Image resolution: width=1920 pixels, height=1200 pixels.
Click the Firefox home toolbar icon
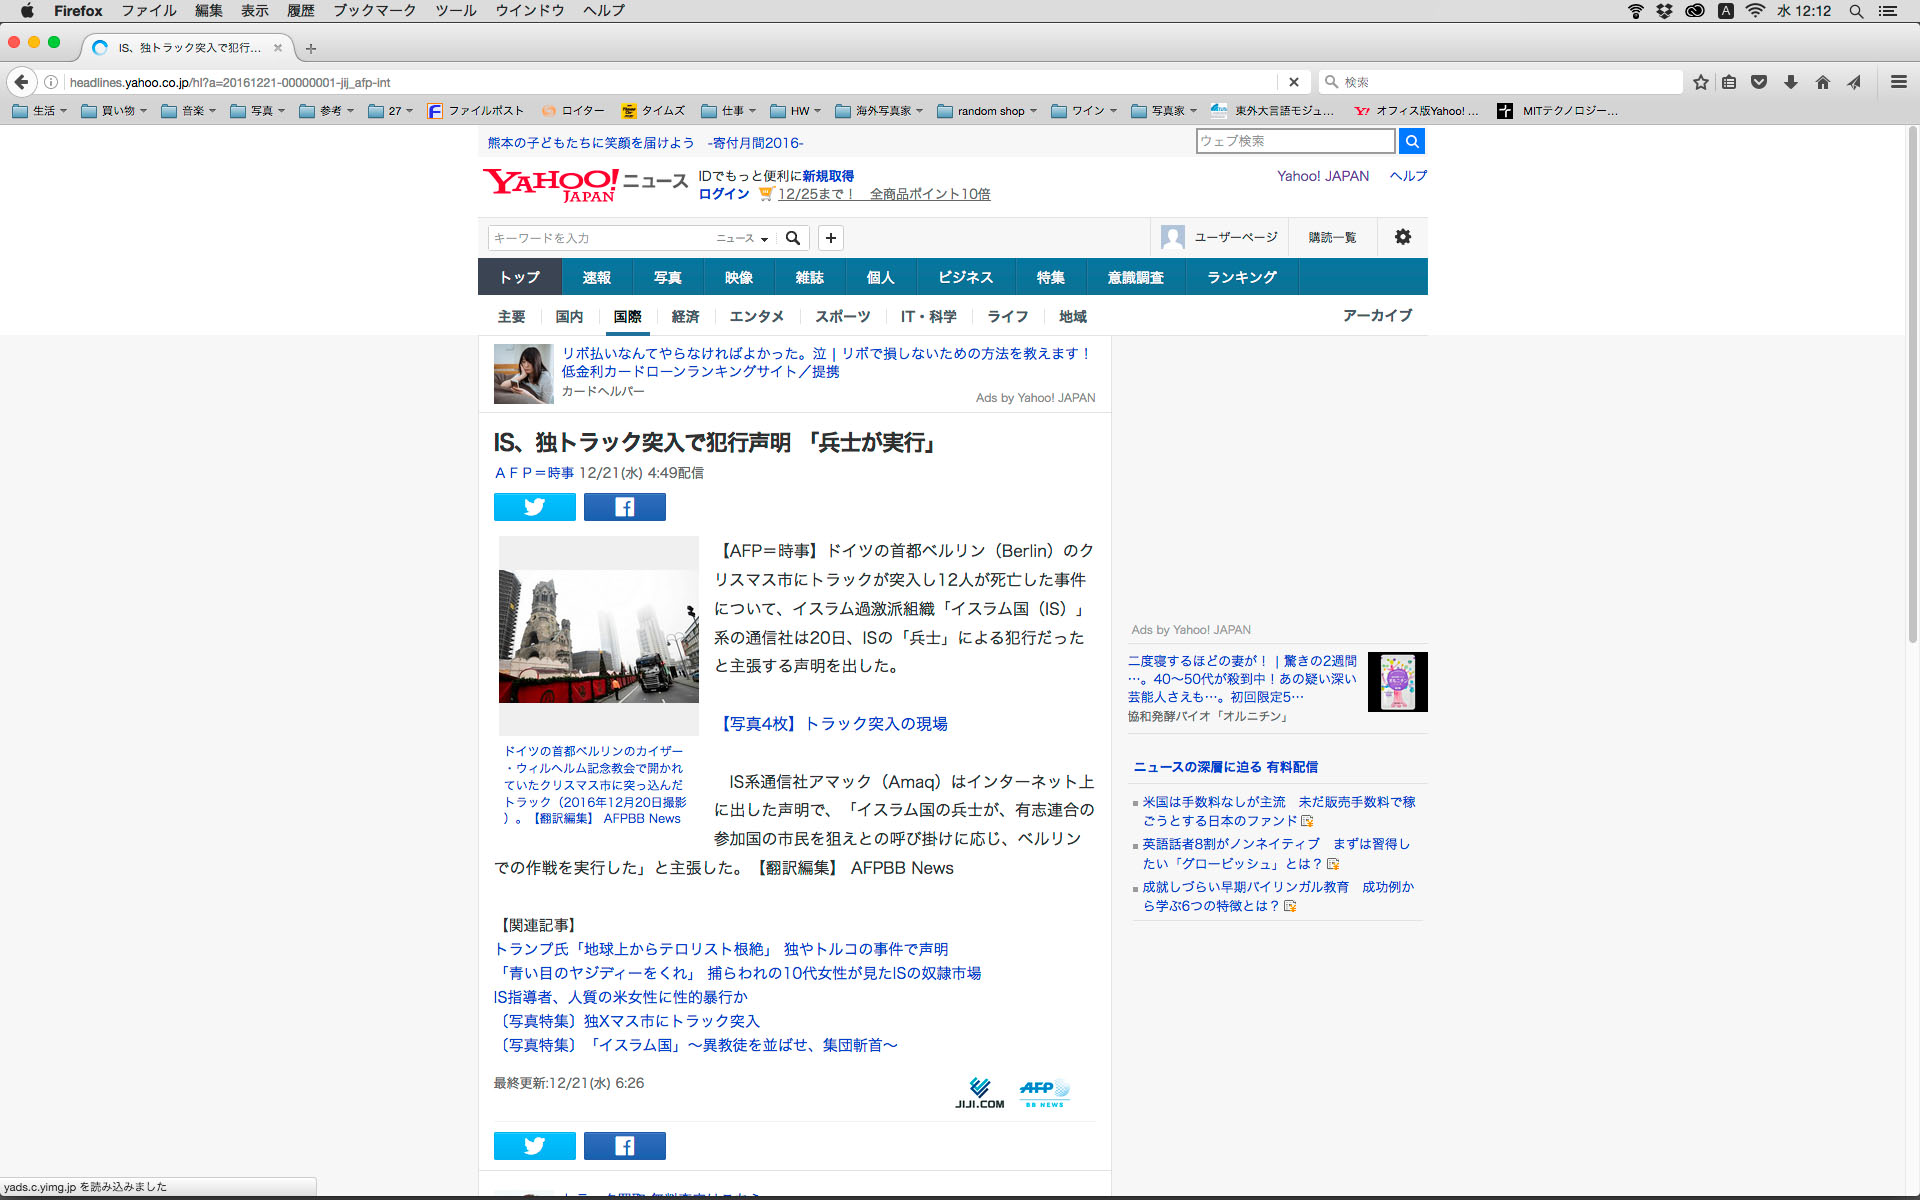click(1822, 82)
